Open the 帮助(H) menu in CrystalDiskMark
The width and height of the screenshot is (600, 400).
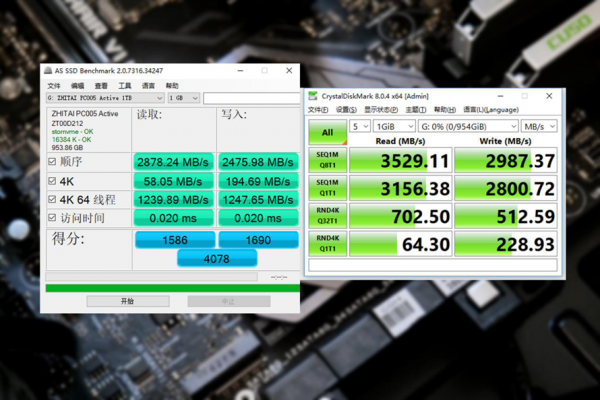[x=445, y=110]
